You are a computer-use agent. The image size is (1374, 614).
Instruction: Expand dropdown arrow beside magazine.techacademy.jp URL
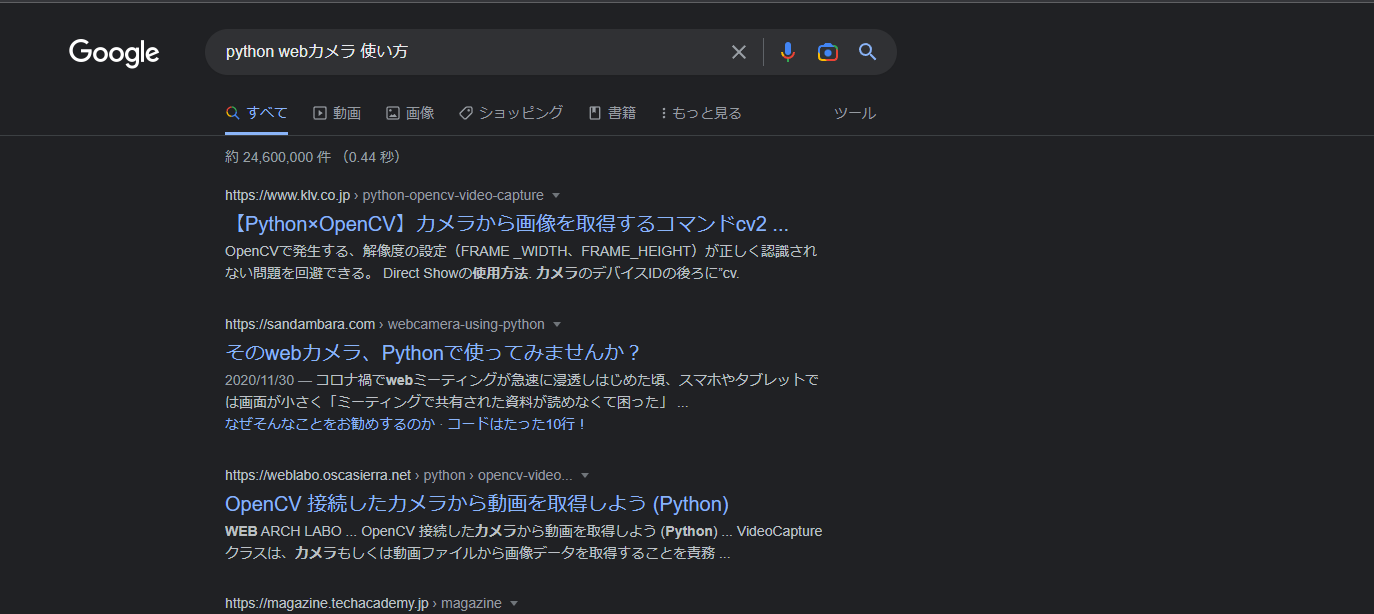pyautogui.click(x=514, y=603)
